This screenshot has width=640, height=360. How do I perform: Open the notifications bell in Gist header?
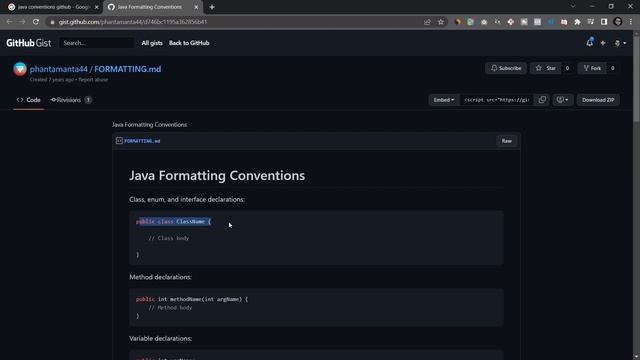589,42
